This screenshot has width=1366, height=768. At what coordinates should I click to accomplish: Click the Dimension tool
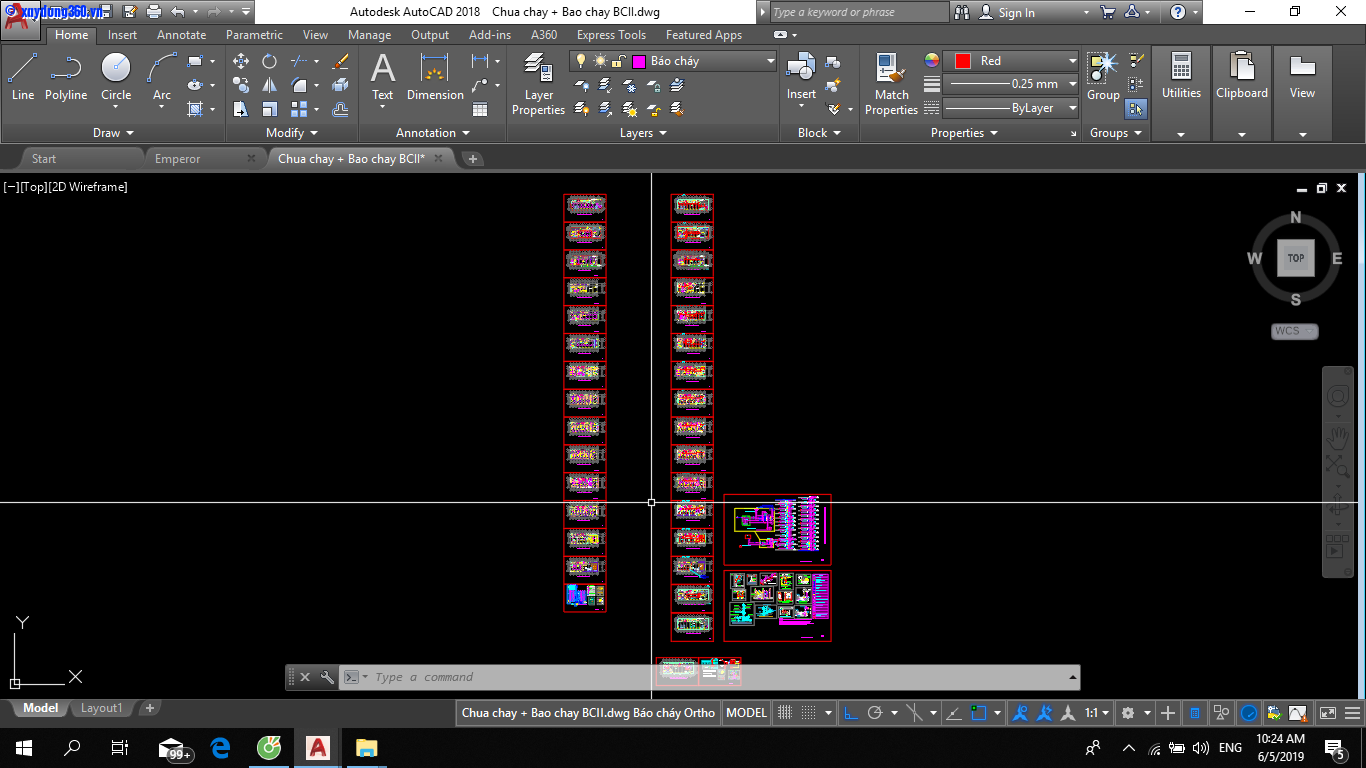(x=435, y=78)
